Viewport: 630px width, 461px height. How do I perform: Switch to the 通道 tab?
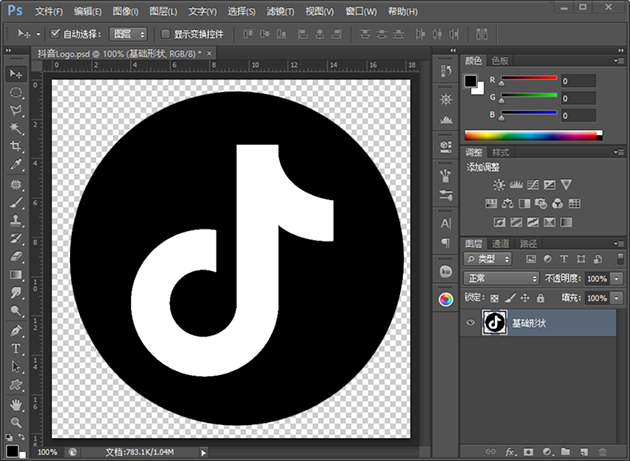500,244
